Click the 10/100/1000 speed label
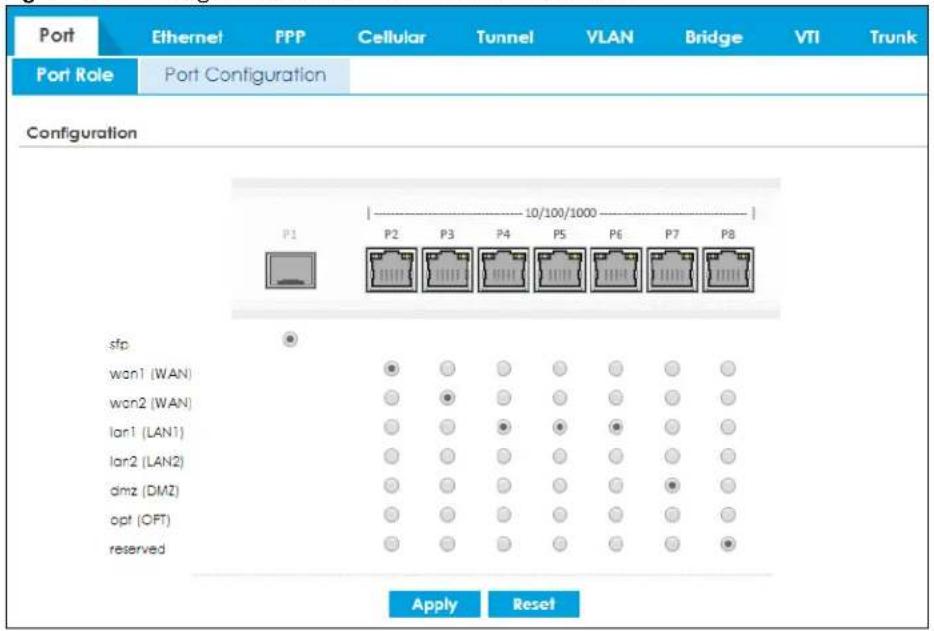Viewport: 934px width, 631px height. tap(561, 213)
